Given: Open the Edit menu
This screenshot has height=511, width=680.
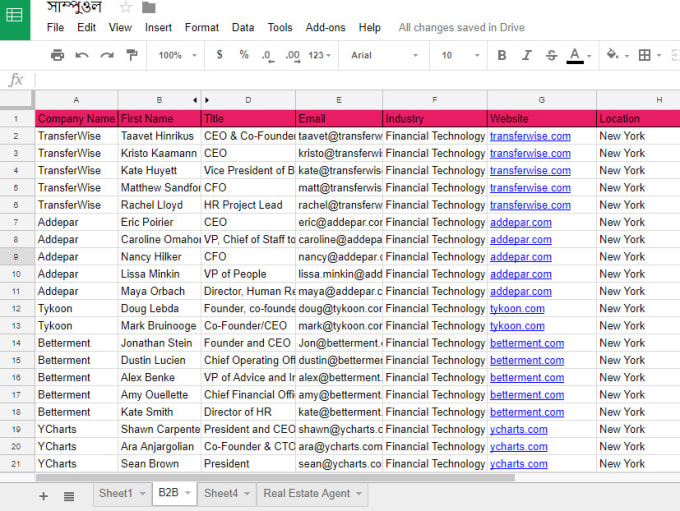Looking at the screenshot, I should point(86,27).
